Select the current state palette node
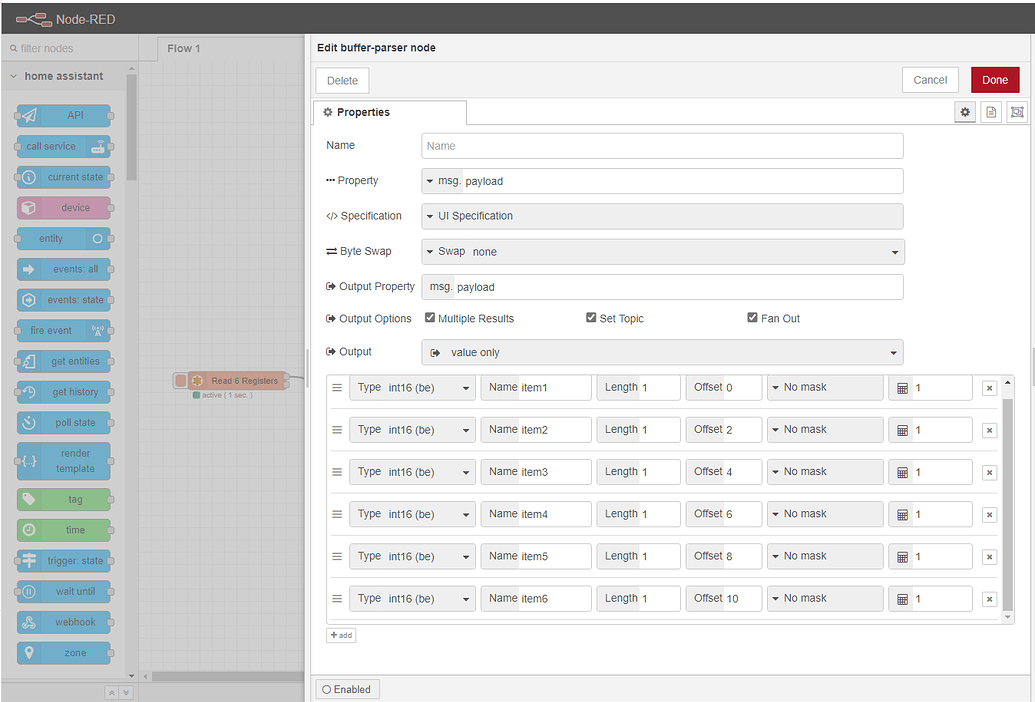This screenshot has height=702, width=1035. pos(64,177)
